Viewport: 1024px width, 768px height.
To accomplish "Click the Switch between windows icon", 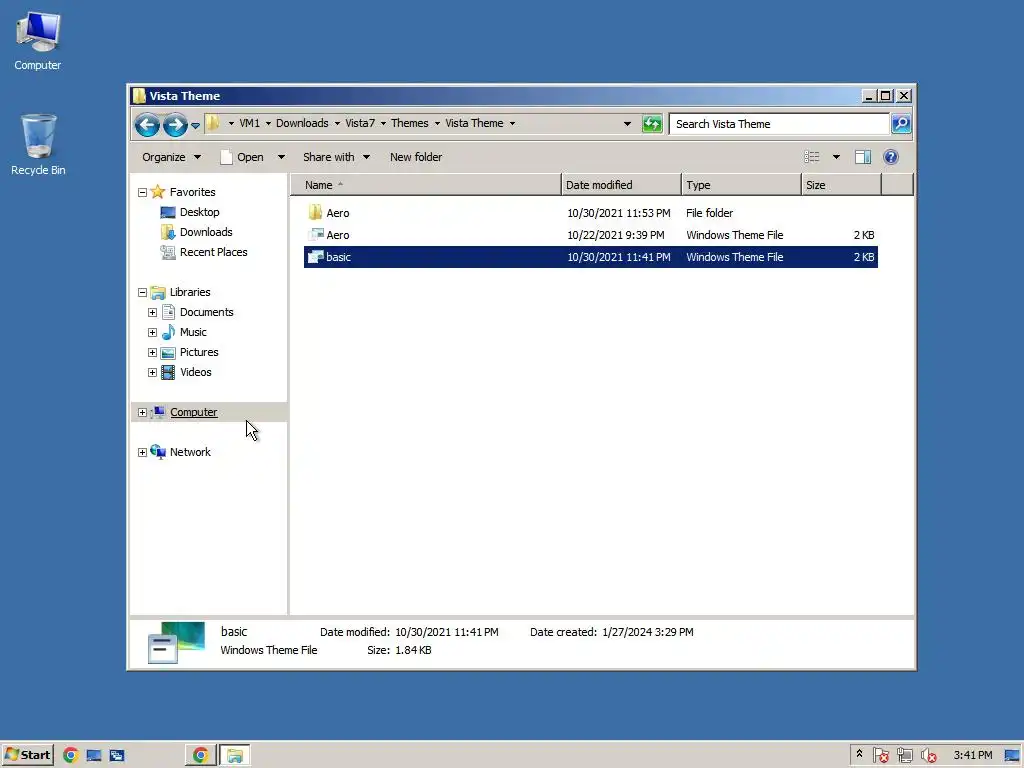I will [117, 756].
